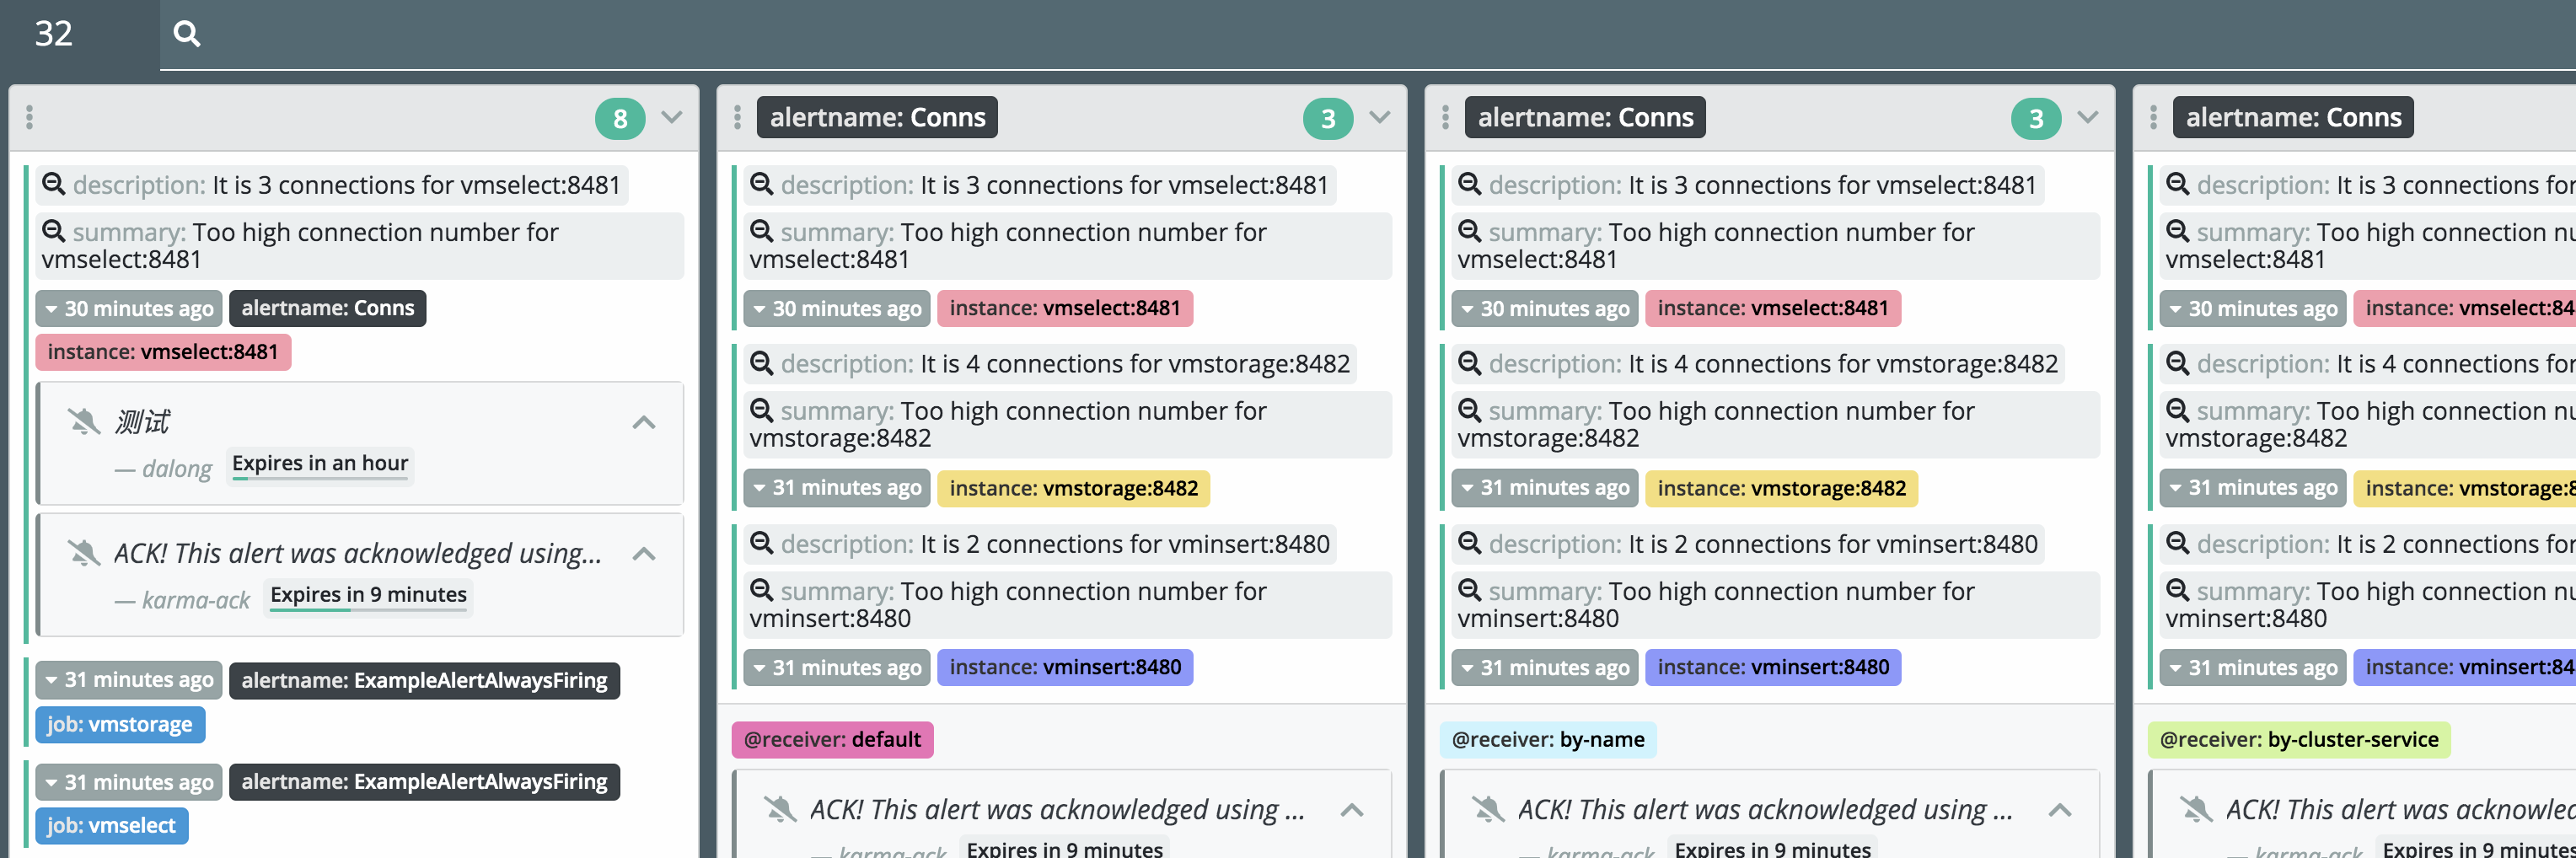Click the blue job: vmstorage label
The width and height of the screenshot is (2576, 858).
(120, 725)
